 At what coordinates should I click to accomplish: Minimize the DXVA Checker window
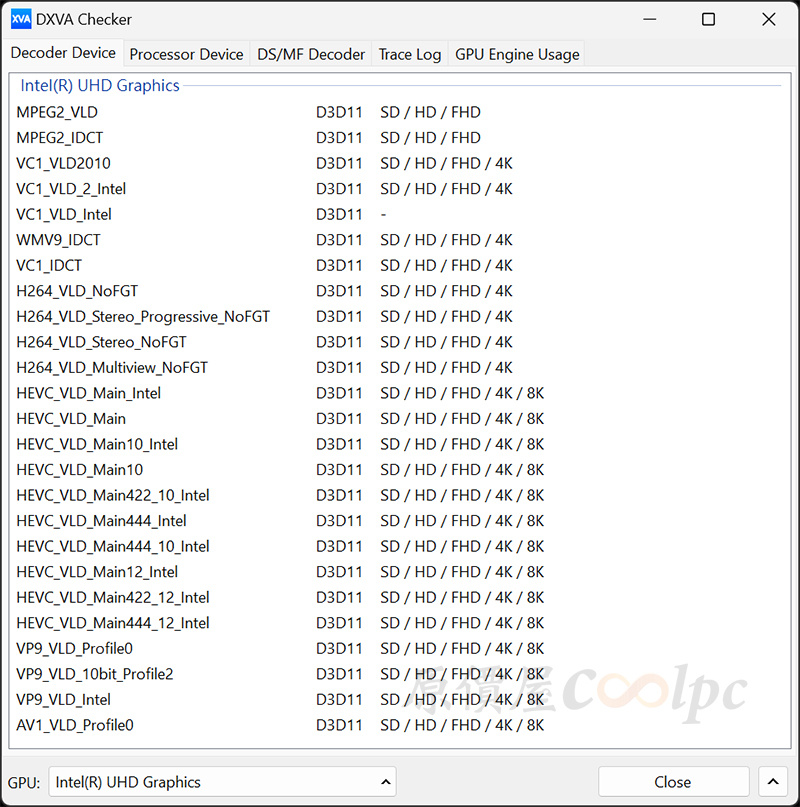click(x=650, y=20)
